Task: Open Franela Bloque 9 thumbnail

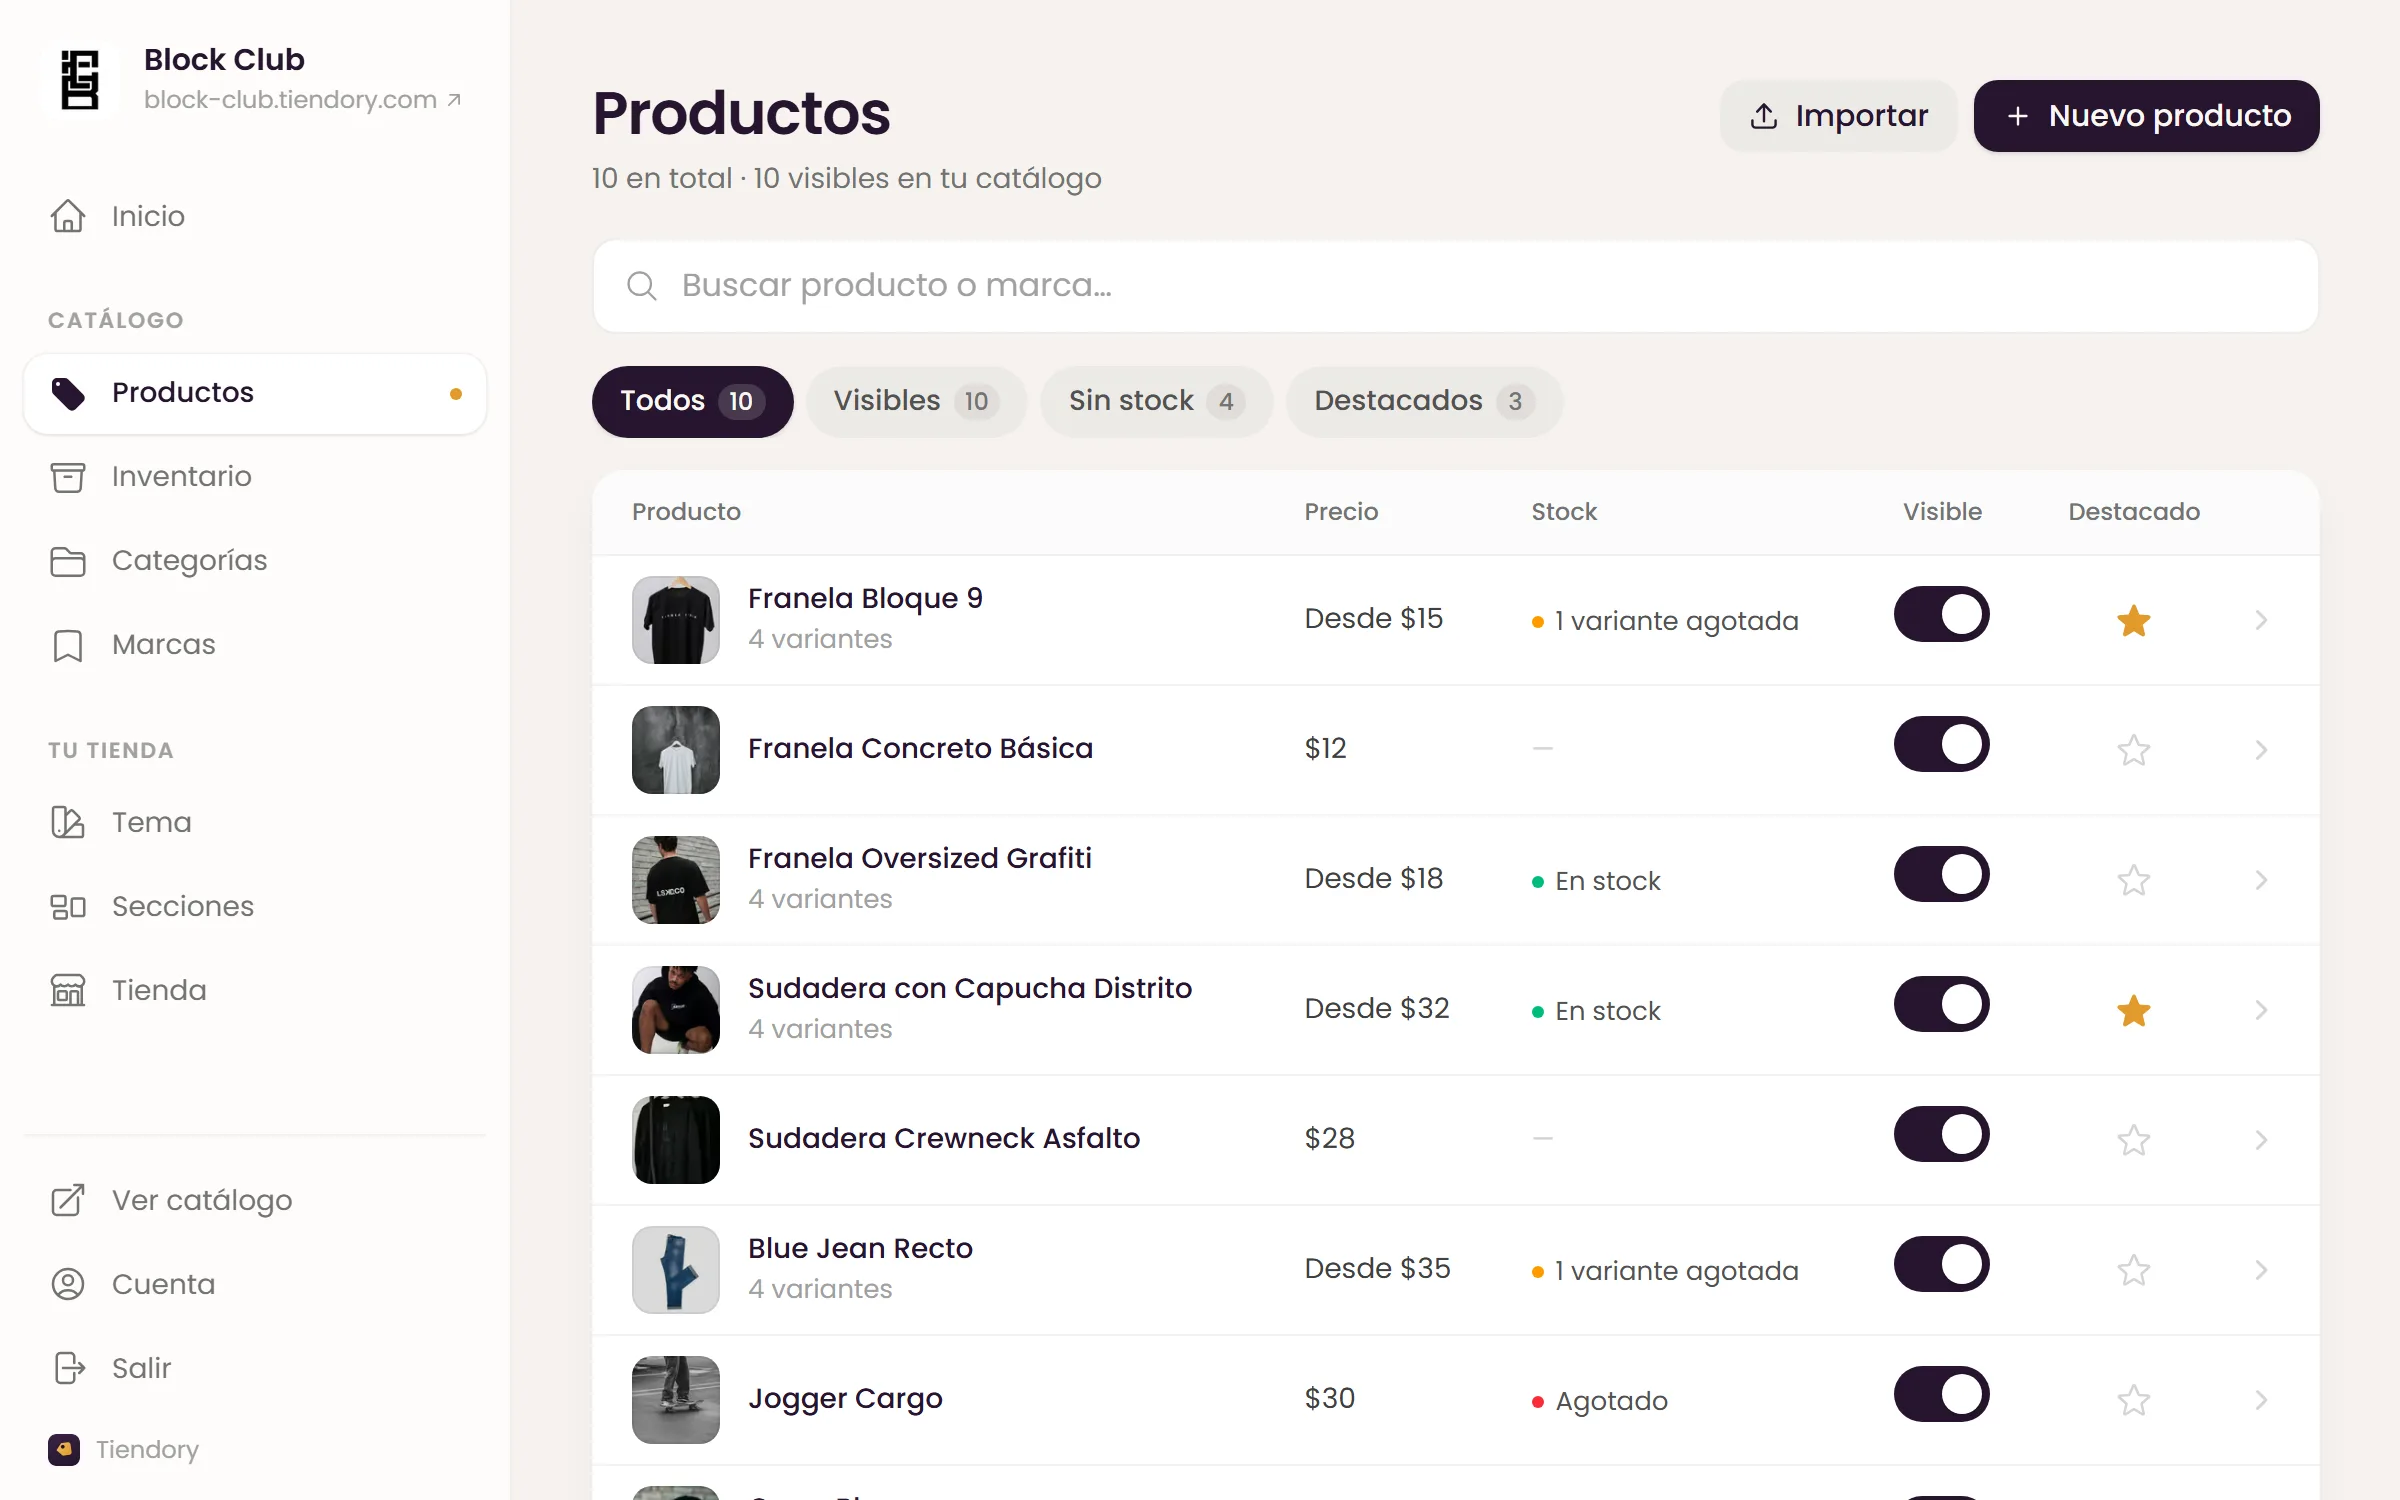Action: click(x=676, y=620)
